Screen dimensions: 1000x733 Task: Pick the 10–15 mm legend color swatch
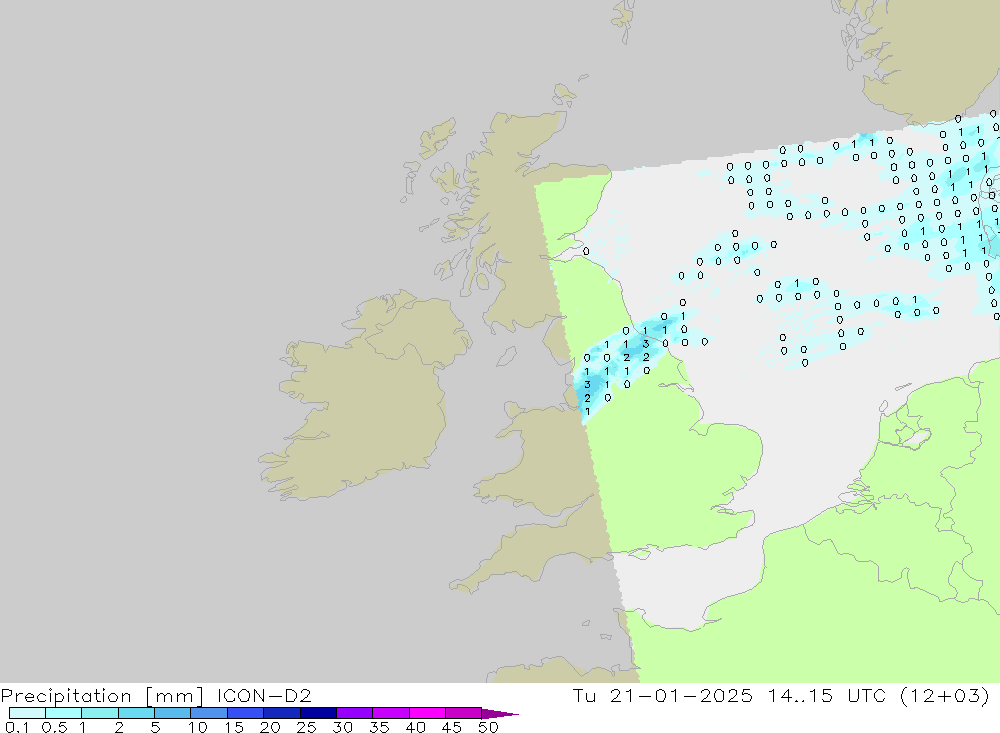pyautogui.click(x=209, y=713)
